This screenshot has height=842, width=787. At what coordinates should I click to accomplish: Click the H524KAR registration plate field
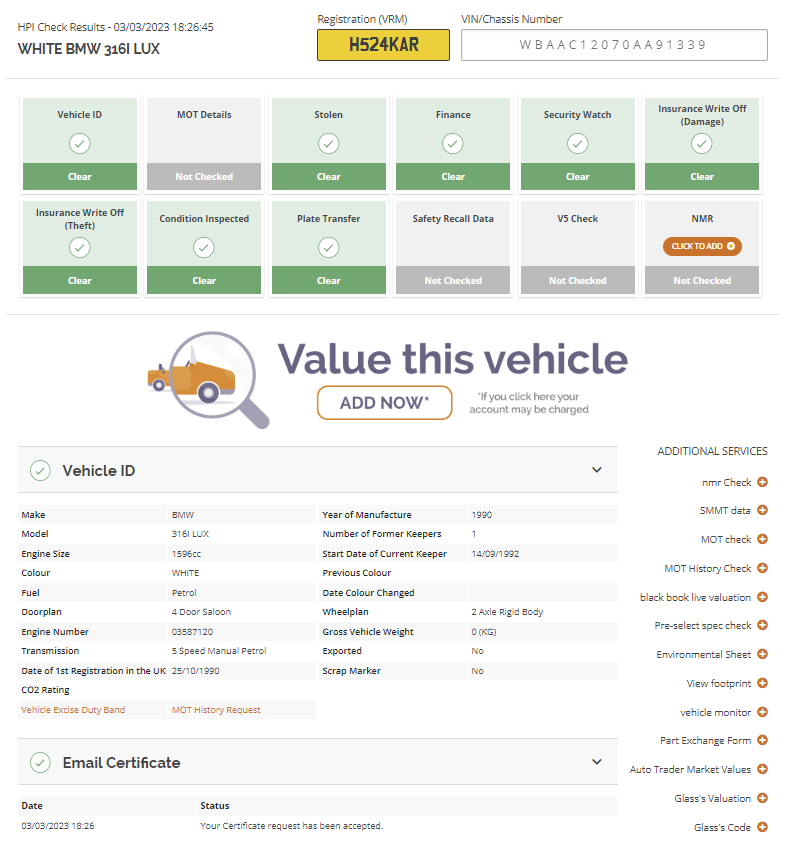tap(383, 45)
